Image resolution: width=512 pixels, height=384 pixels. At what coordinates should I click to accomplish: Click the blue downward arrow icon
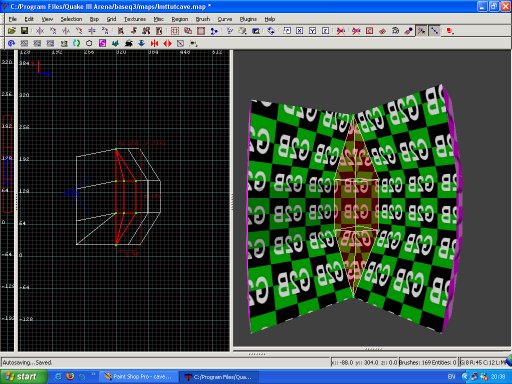[x=141, y=43]
